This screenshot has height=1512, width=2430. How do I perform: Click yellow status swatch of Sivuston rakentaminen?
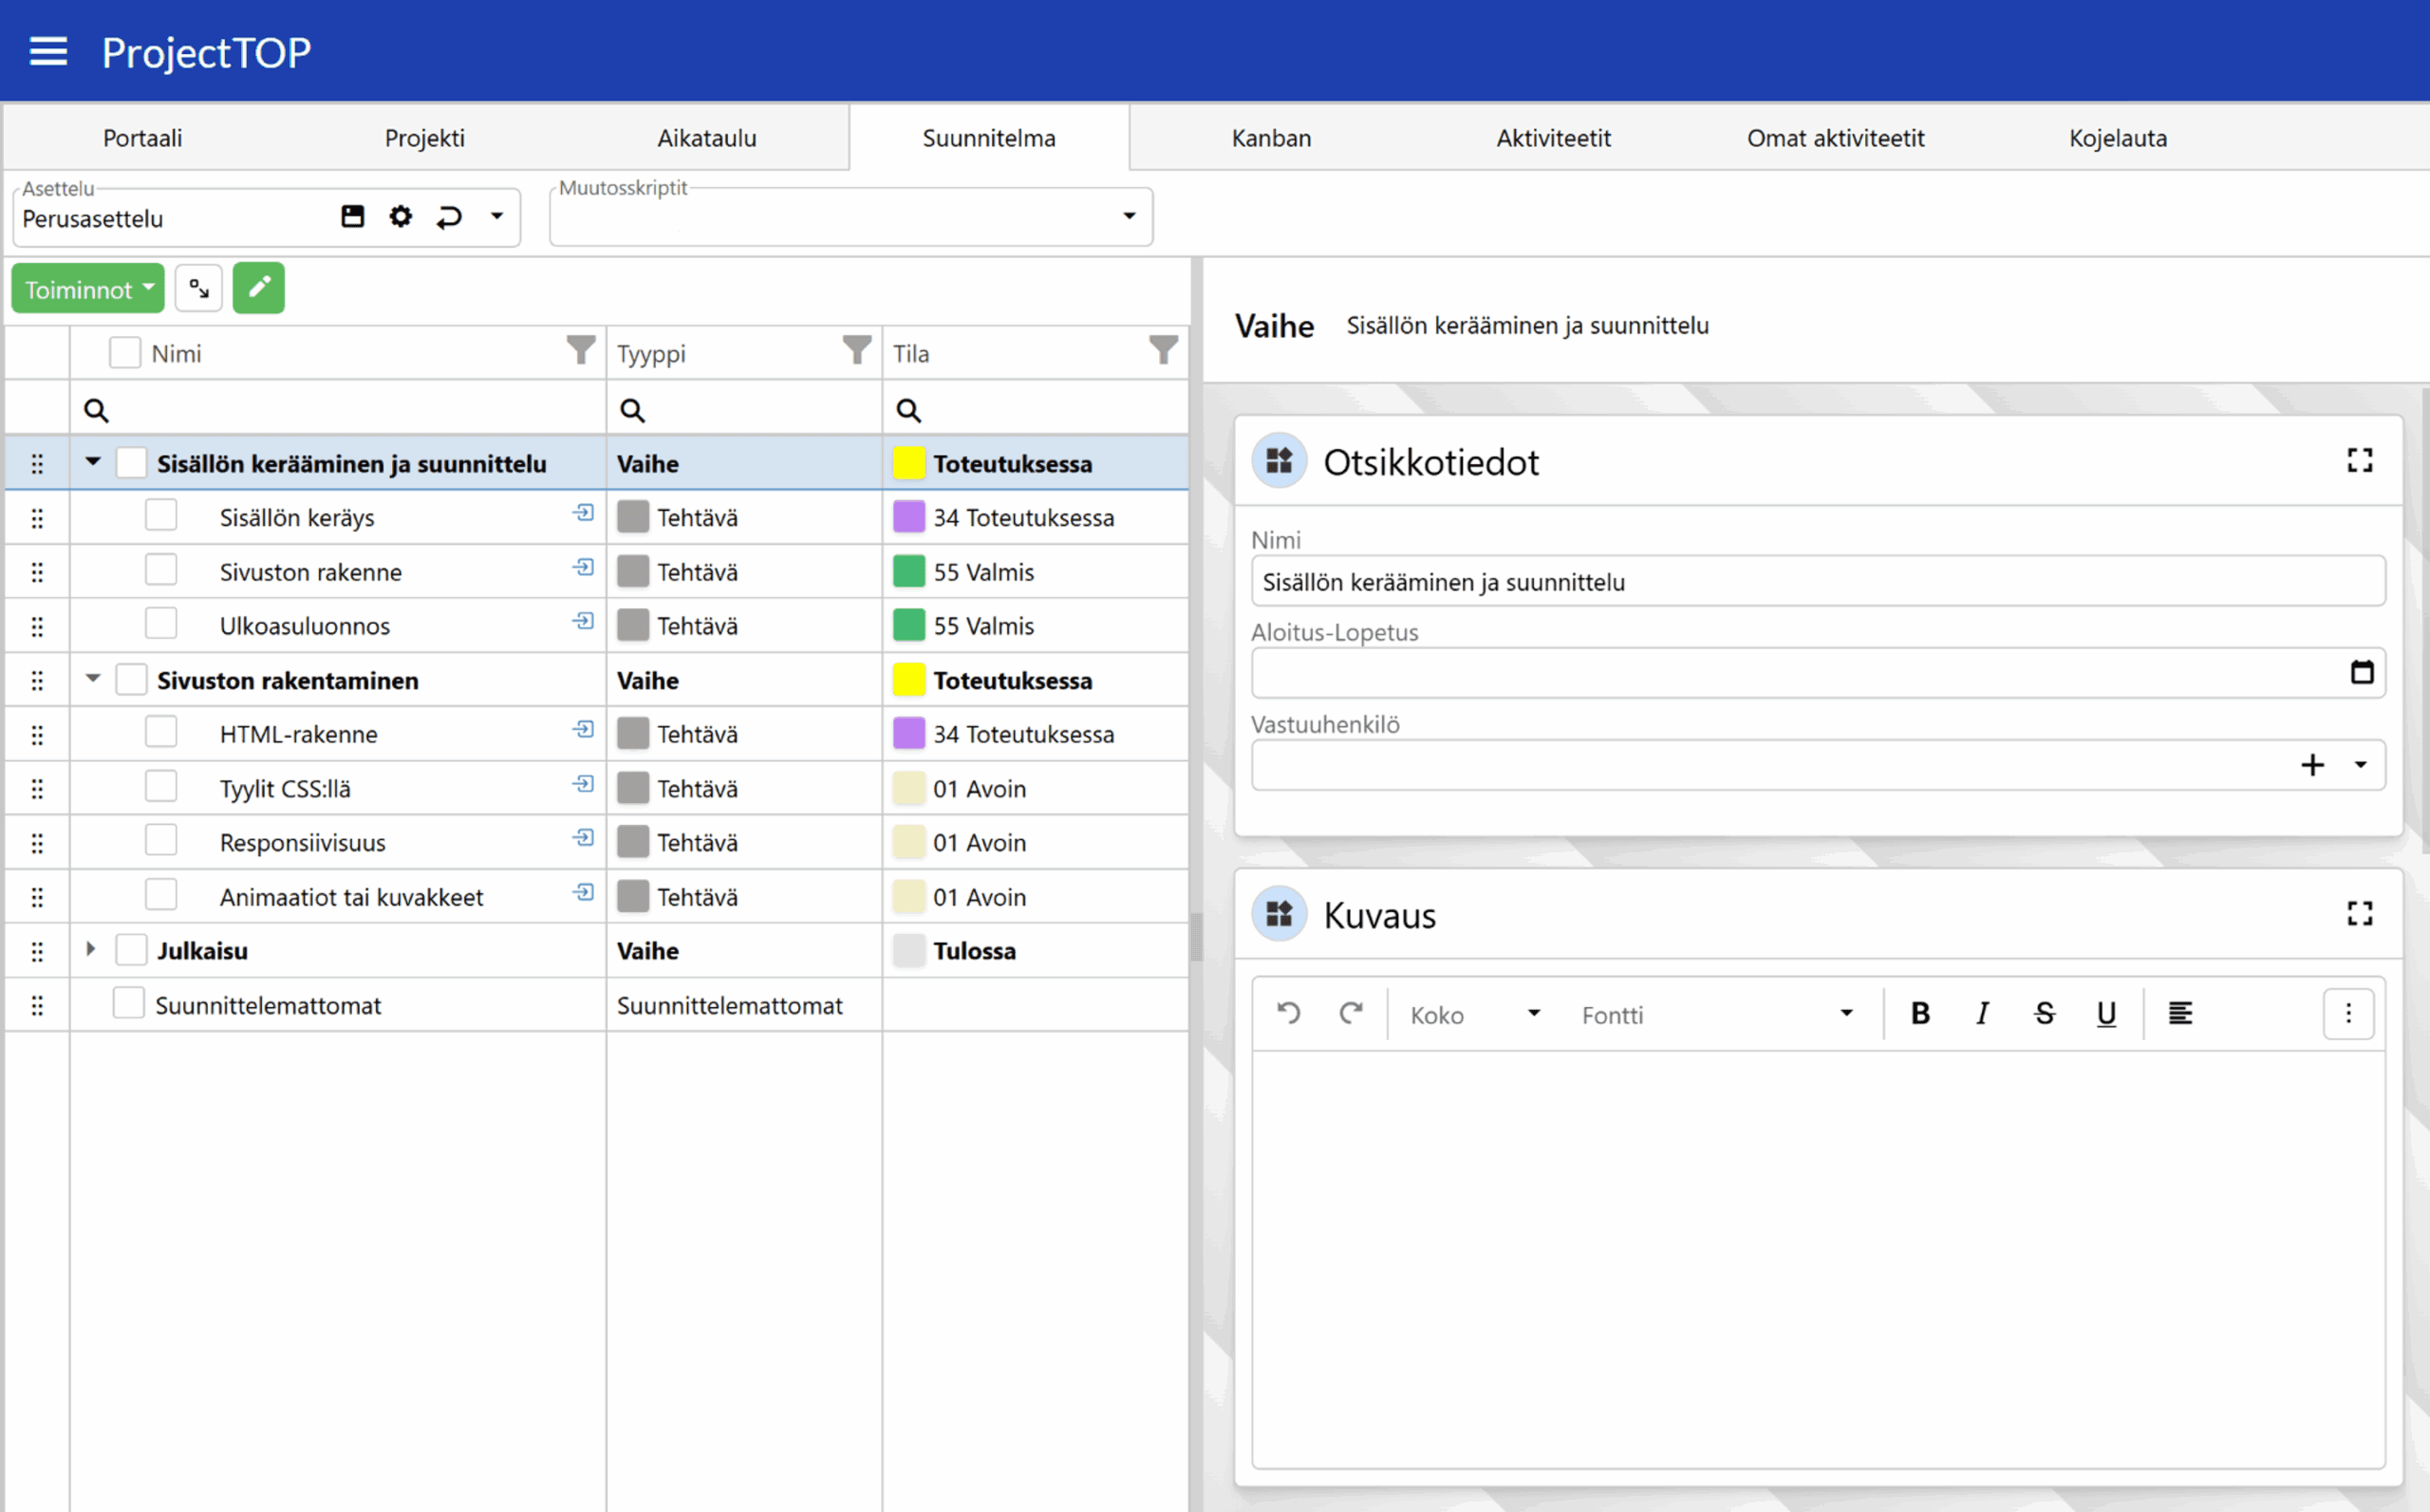coord(908,680)
